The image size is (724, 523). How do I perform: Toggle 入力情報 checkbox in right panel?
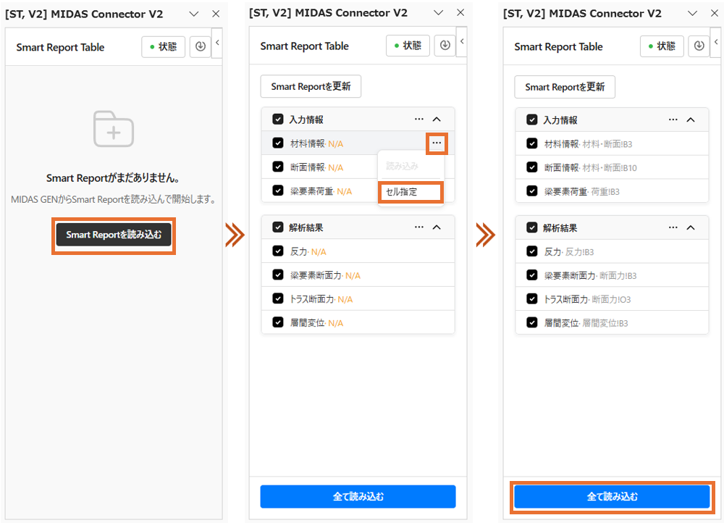(532, 120)
